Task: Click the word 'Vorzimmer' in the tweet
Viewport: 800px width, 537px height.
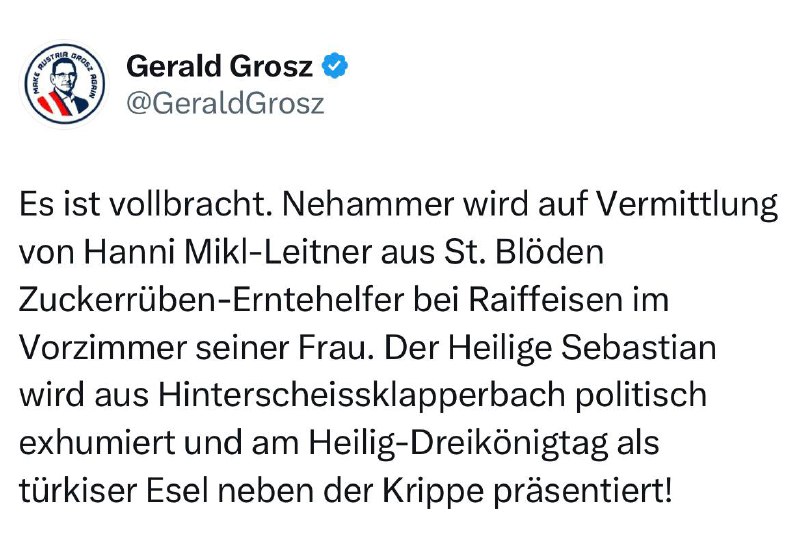Action: [103, 348]
